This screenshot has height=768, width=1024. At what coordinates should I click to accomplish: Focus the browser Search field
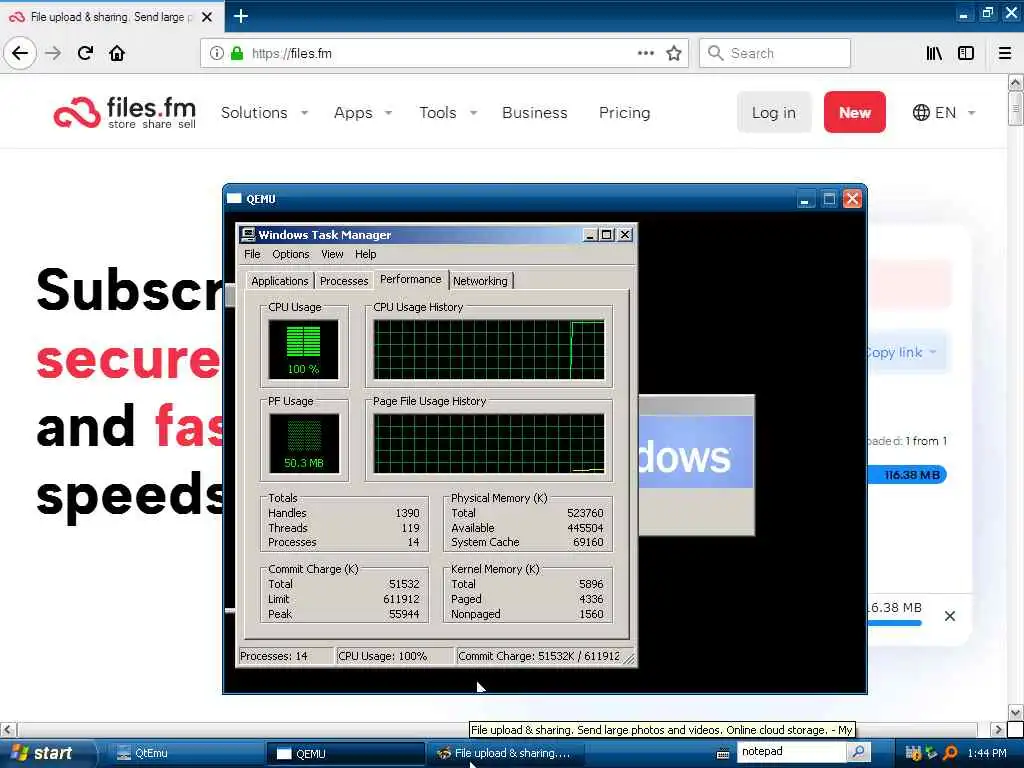775,53
